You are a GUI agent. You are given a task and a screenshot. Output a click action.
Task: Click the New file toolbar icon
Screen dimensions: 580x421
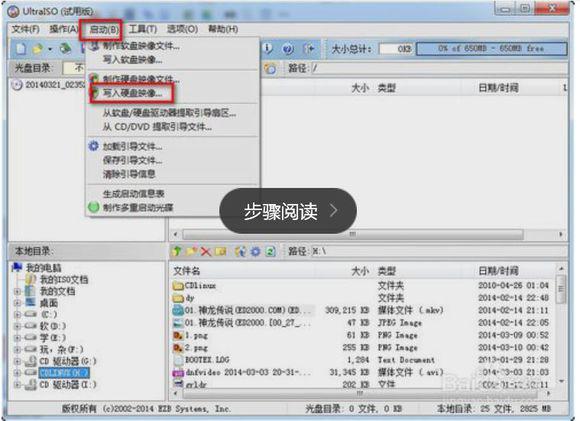coord(21,48)
